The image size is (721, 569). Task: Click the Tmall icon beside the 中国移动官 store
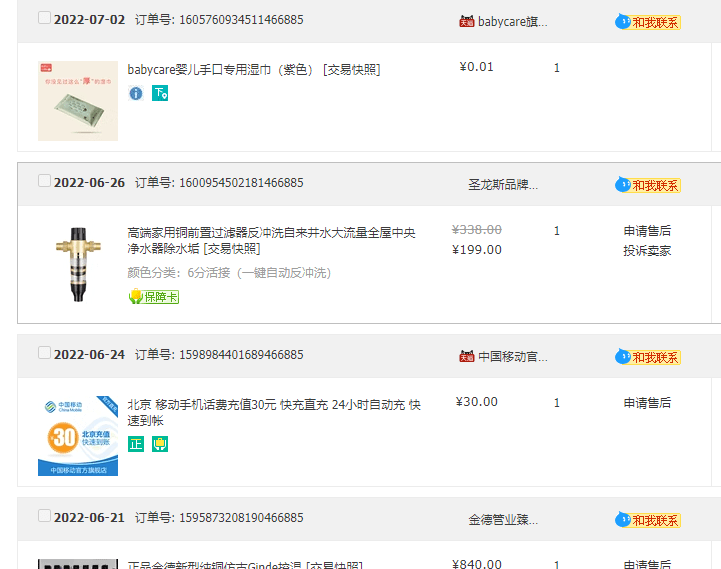[x=466, y=356]
